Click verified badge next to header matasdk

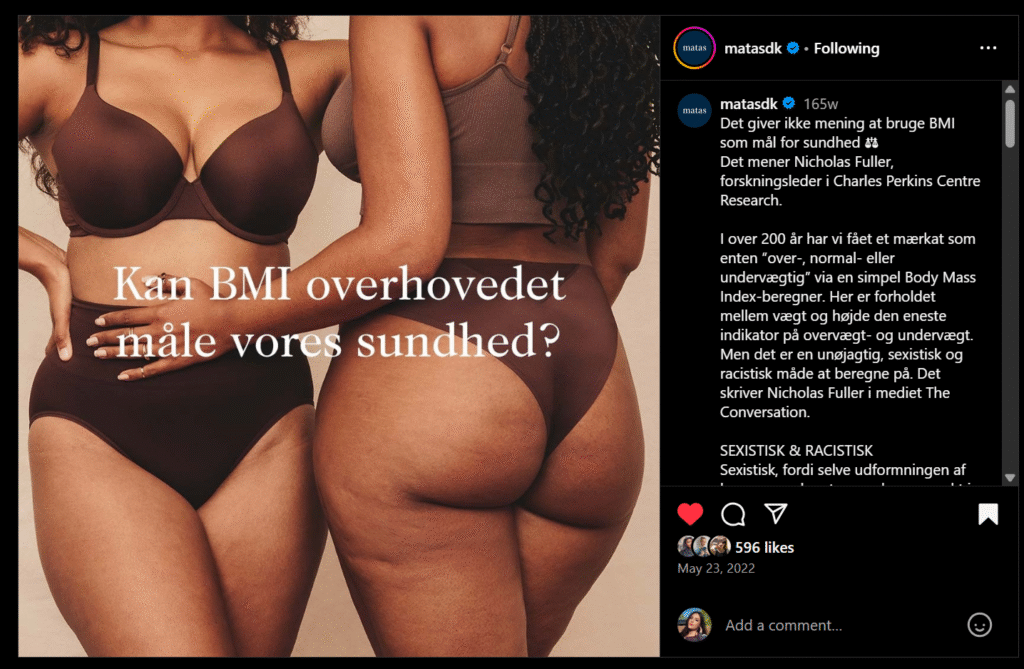pos(793,48)
